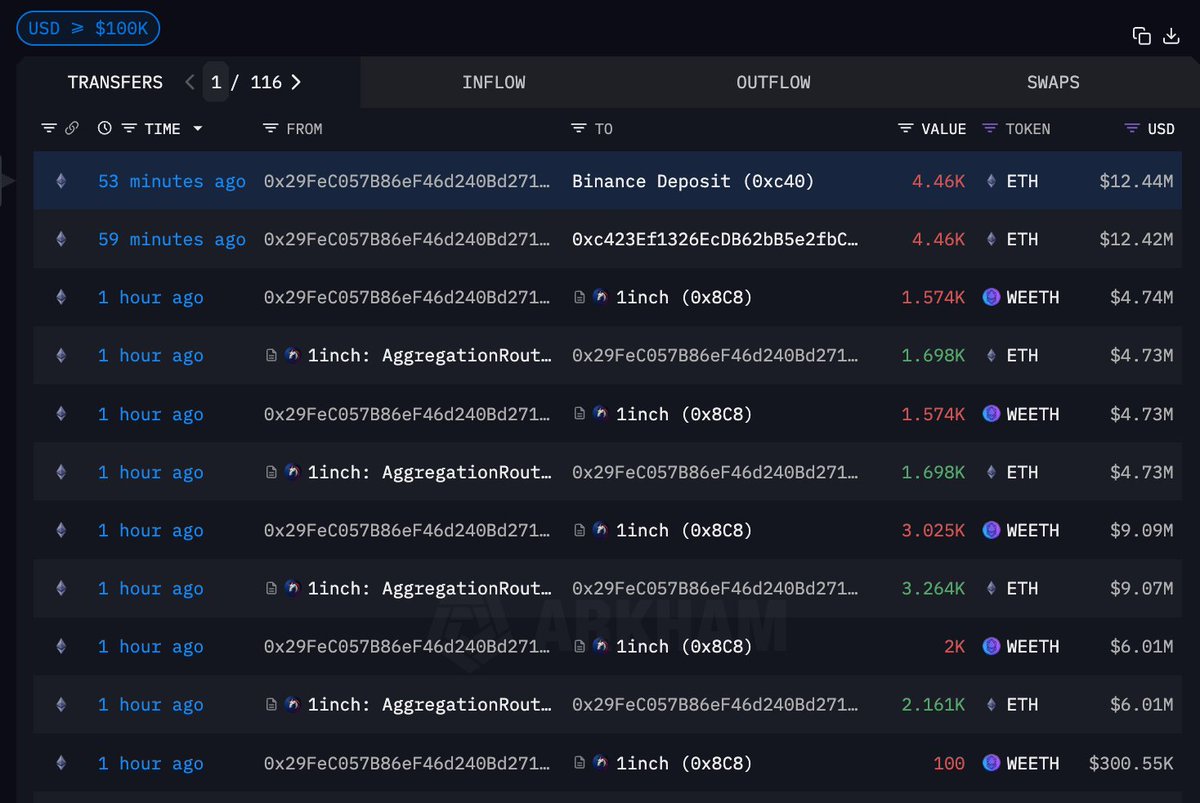Image resolution: width=1200 pixels, height=803 pixels.
Task: Click the $12.42M USD amount
Action: tap(1136, 239)
